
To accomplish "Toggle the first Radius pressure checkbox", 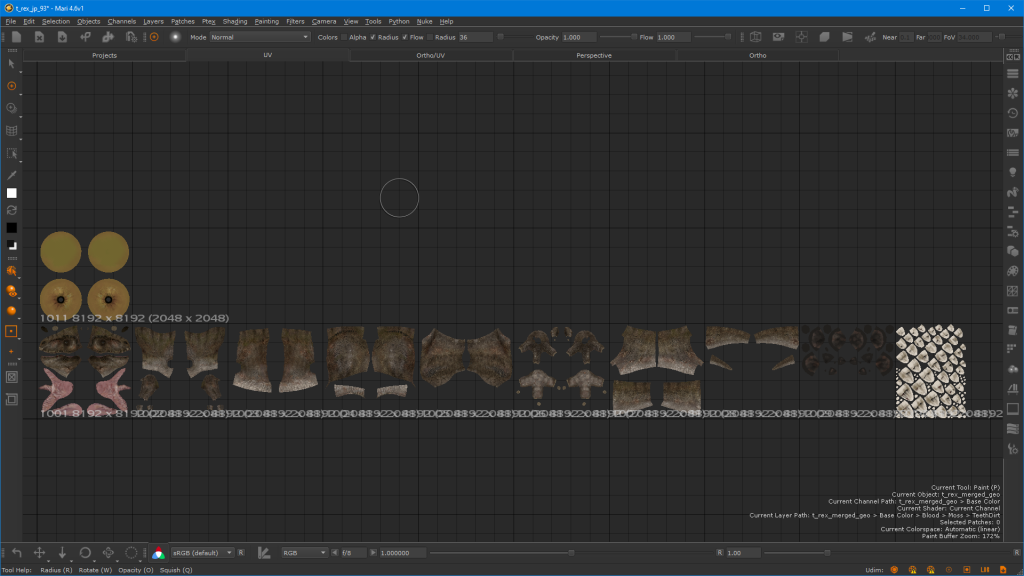I will click(373, 37).
